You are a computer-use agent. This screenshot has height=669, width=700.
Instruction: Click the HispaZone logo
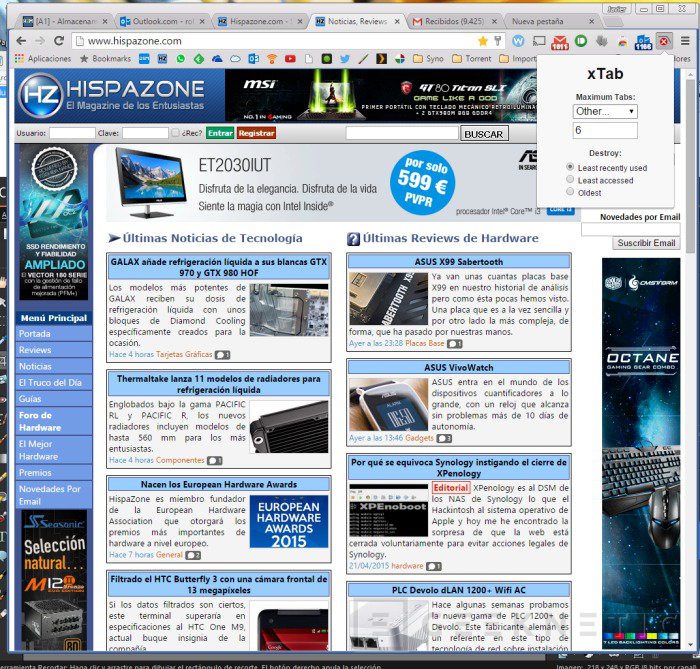[x=110, y=96]
